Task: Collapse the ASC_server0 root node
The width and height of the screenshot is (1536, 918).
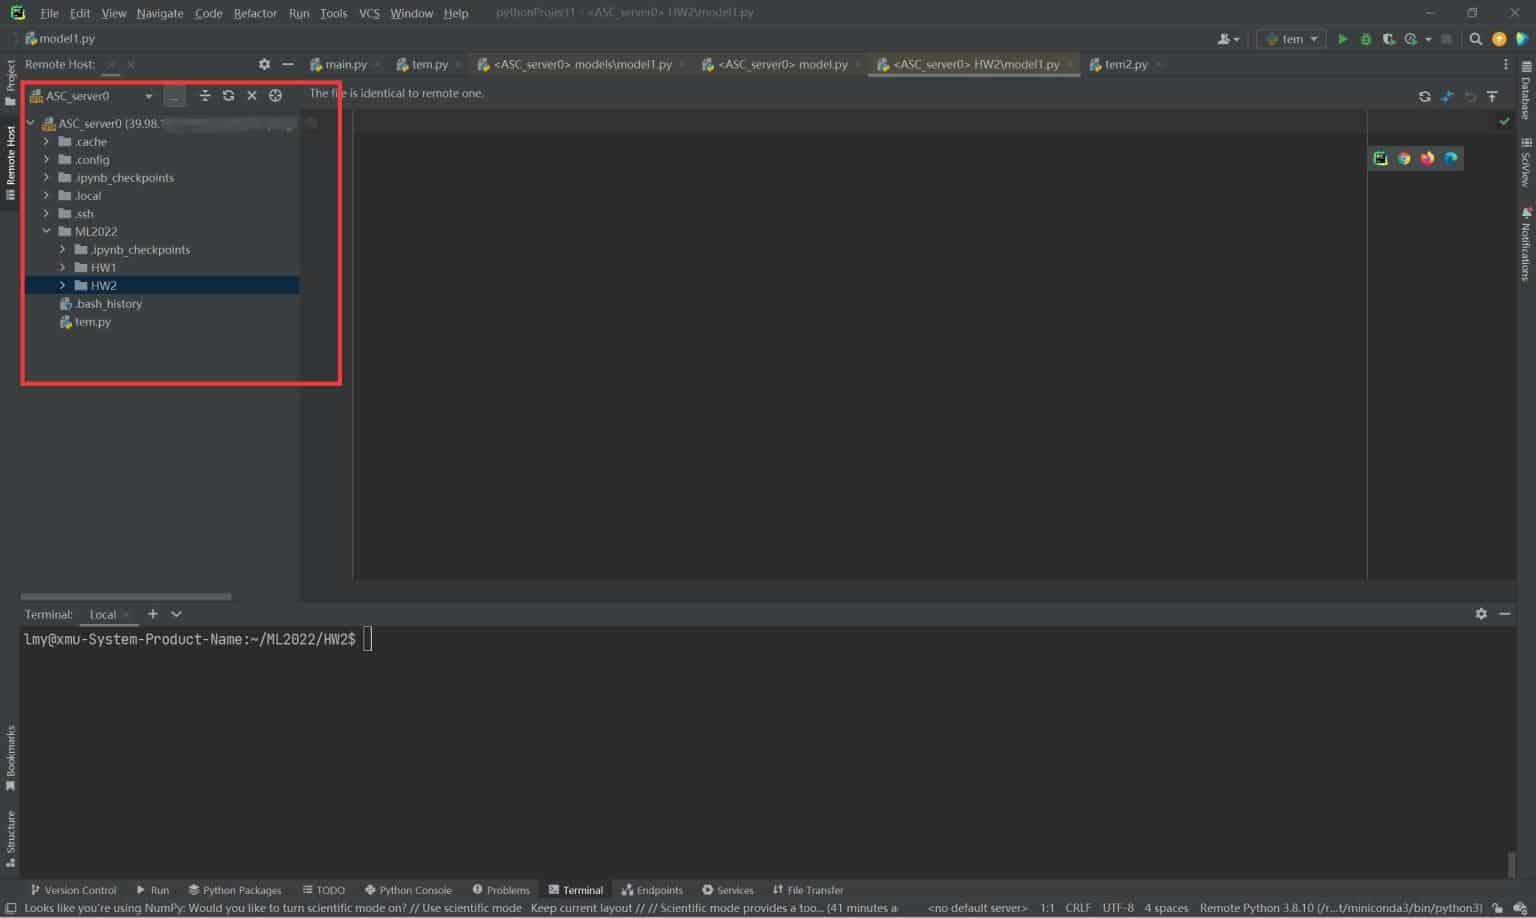Action: (30, 124)
